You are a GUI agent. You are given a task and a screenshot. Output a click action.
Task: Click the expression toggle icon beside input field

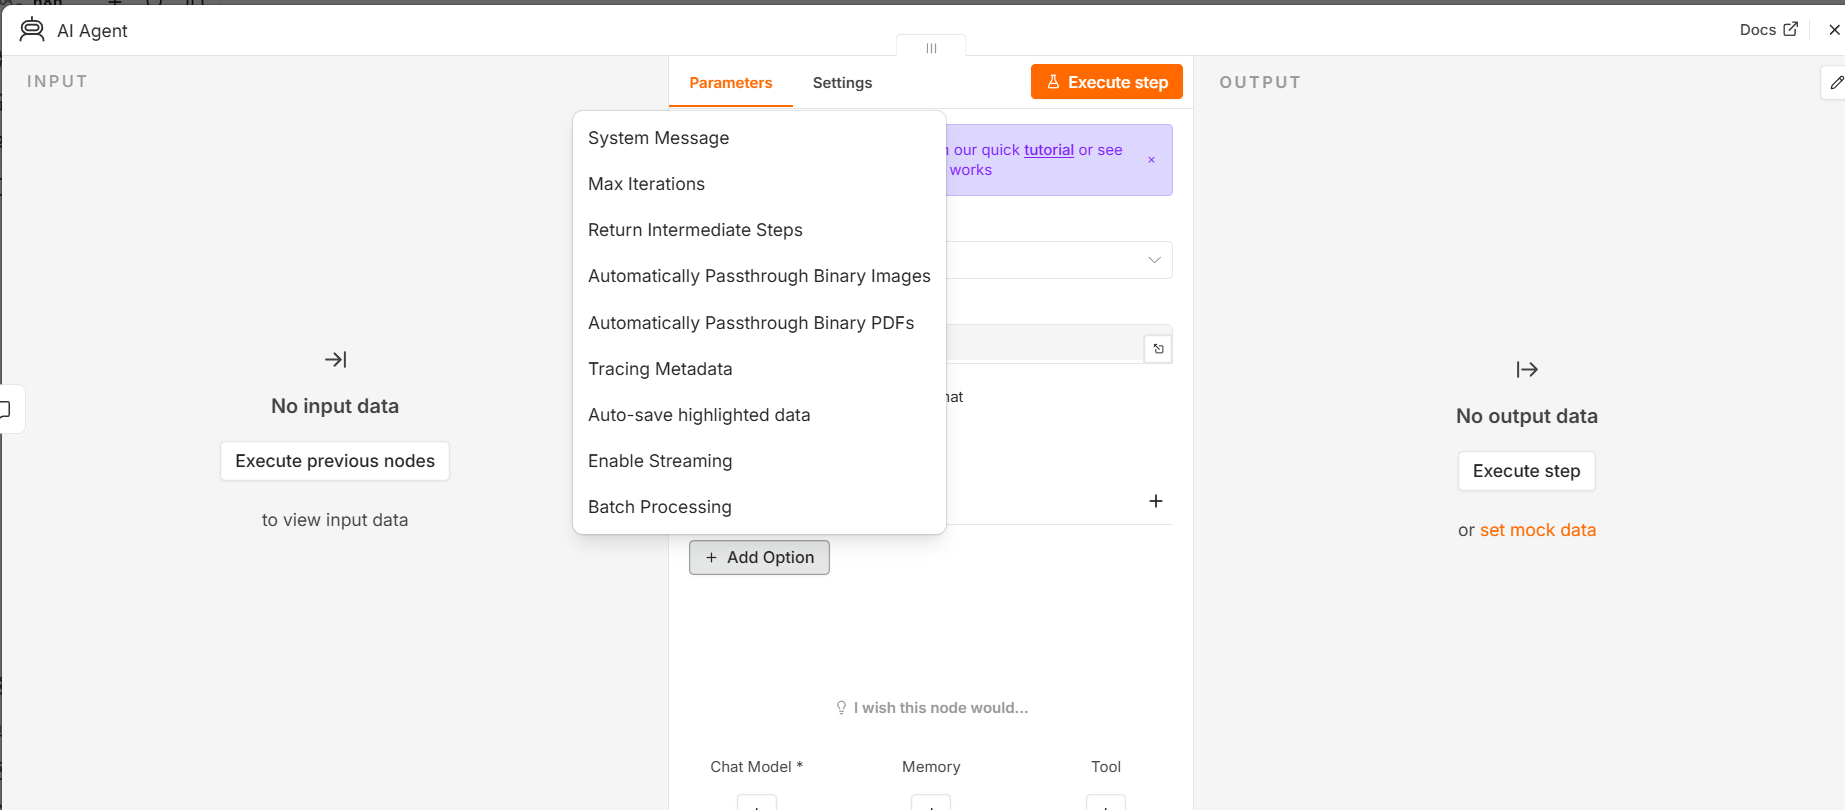tap(1158, 349)
